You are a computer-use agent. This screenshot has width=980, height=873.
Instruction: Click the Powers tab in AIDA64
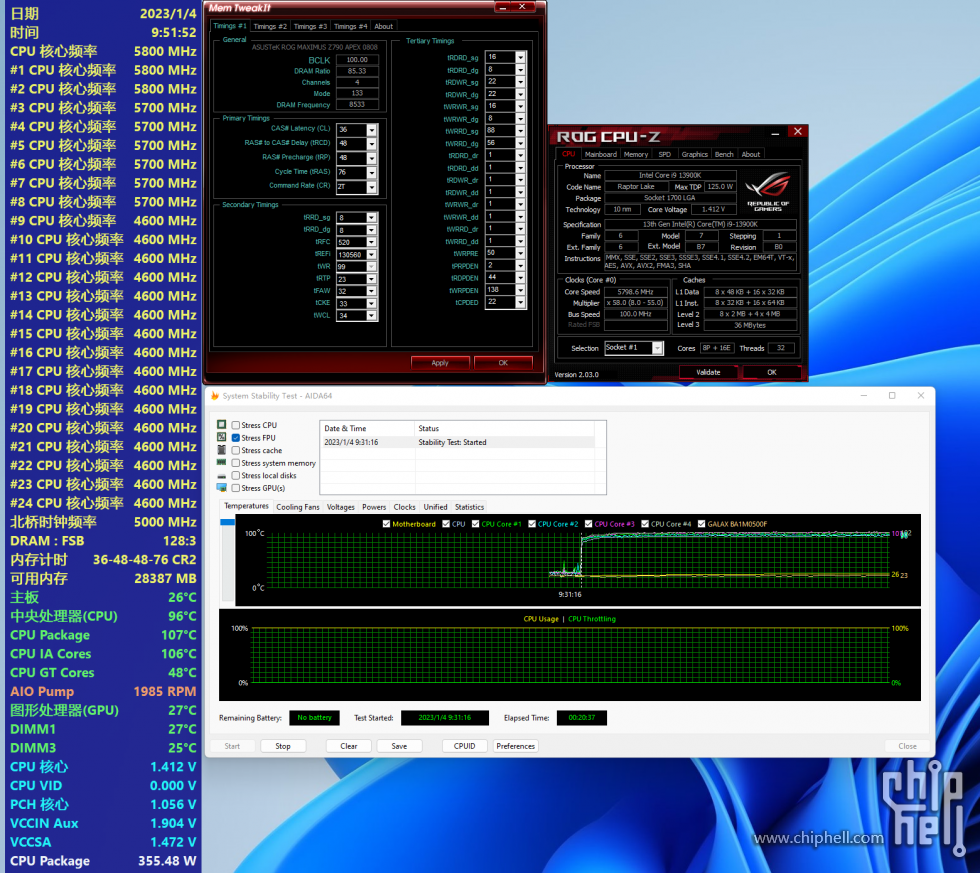[x=374, y=507]
